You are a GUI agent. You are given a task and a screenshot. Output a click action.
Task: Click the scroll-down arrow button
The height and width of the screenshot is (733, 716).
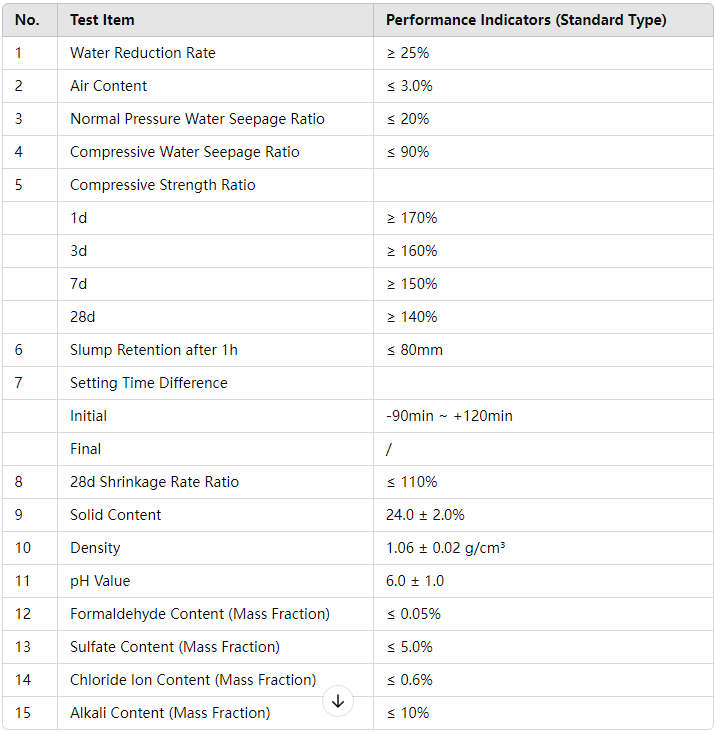point(337,701)
